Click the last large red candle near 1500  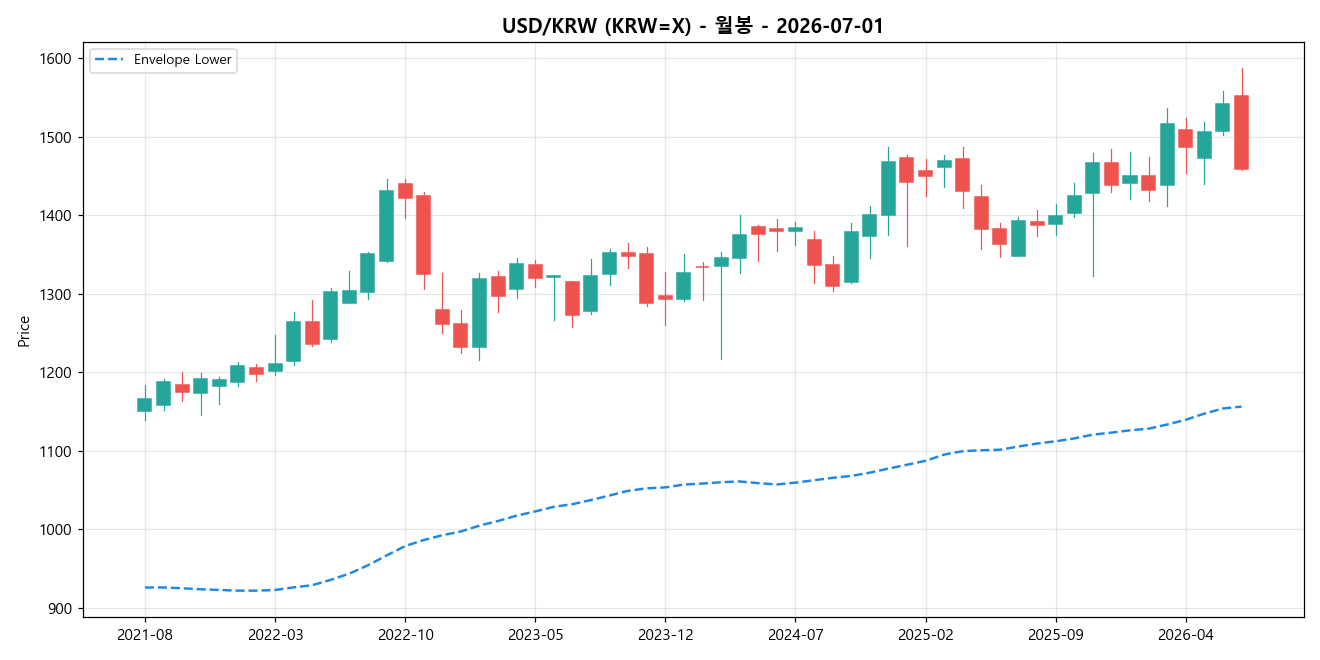tap(1241, 132)
